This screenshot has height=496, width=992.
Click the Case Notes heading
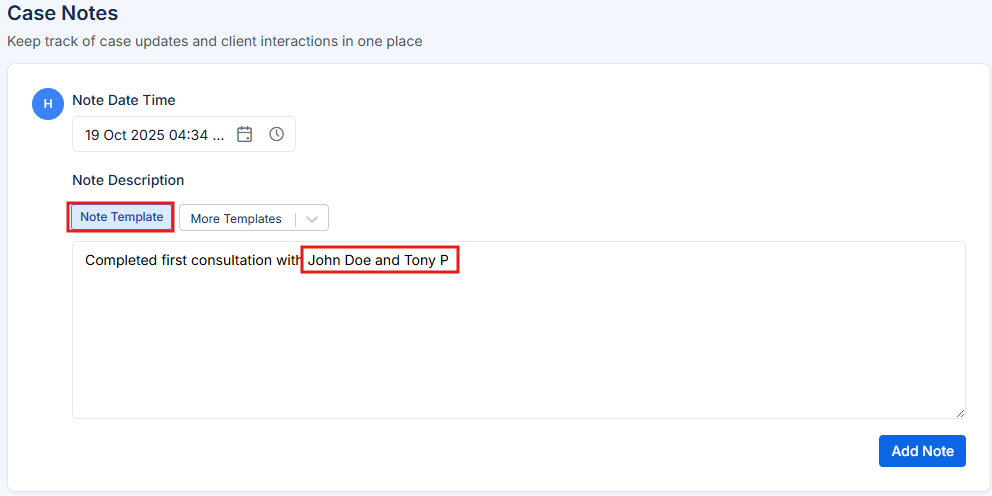pyautogui.click(x=63, y=12)
